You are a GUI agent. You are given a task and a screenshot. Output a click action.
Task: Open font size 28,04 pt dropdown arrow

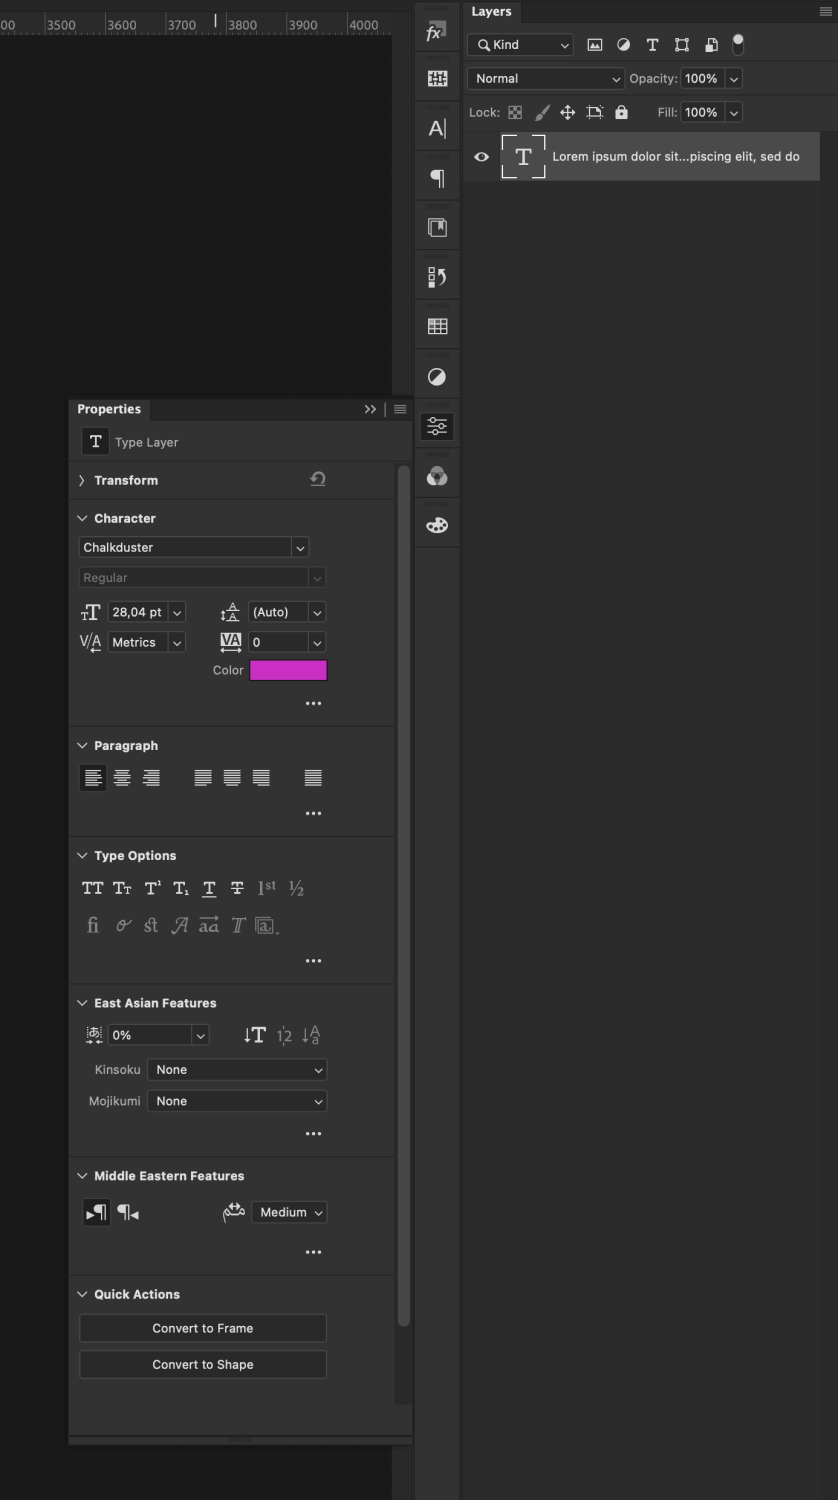[x=177, y=613]
